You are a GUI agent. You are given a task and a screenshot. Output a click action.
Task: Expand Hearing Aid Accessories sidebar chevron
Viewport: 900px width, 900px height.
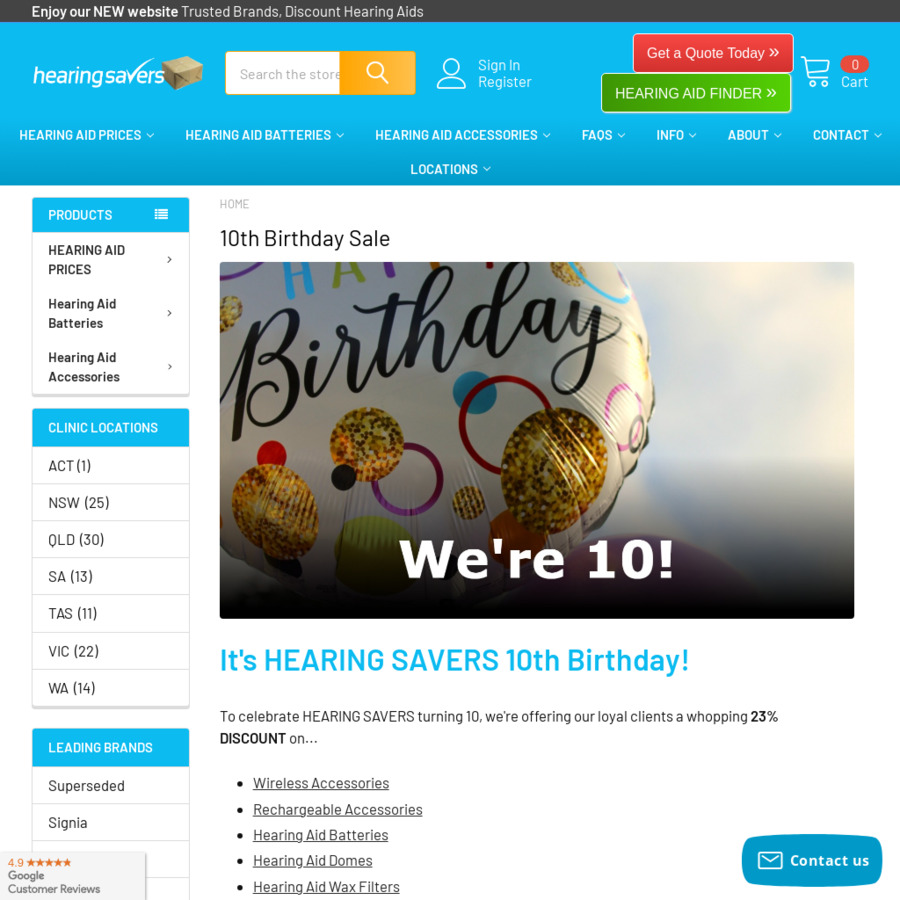(169, 366)
